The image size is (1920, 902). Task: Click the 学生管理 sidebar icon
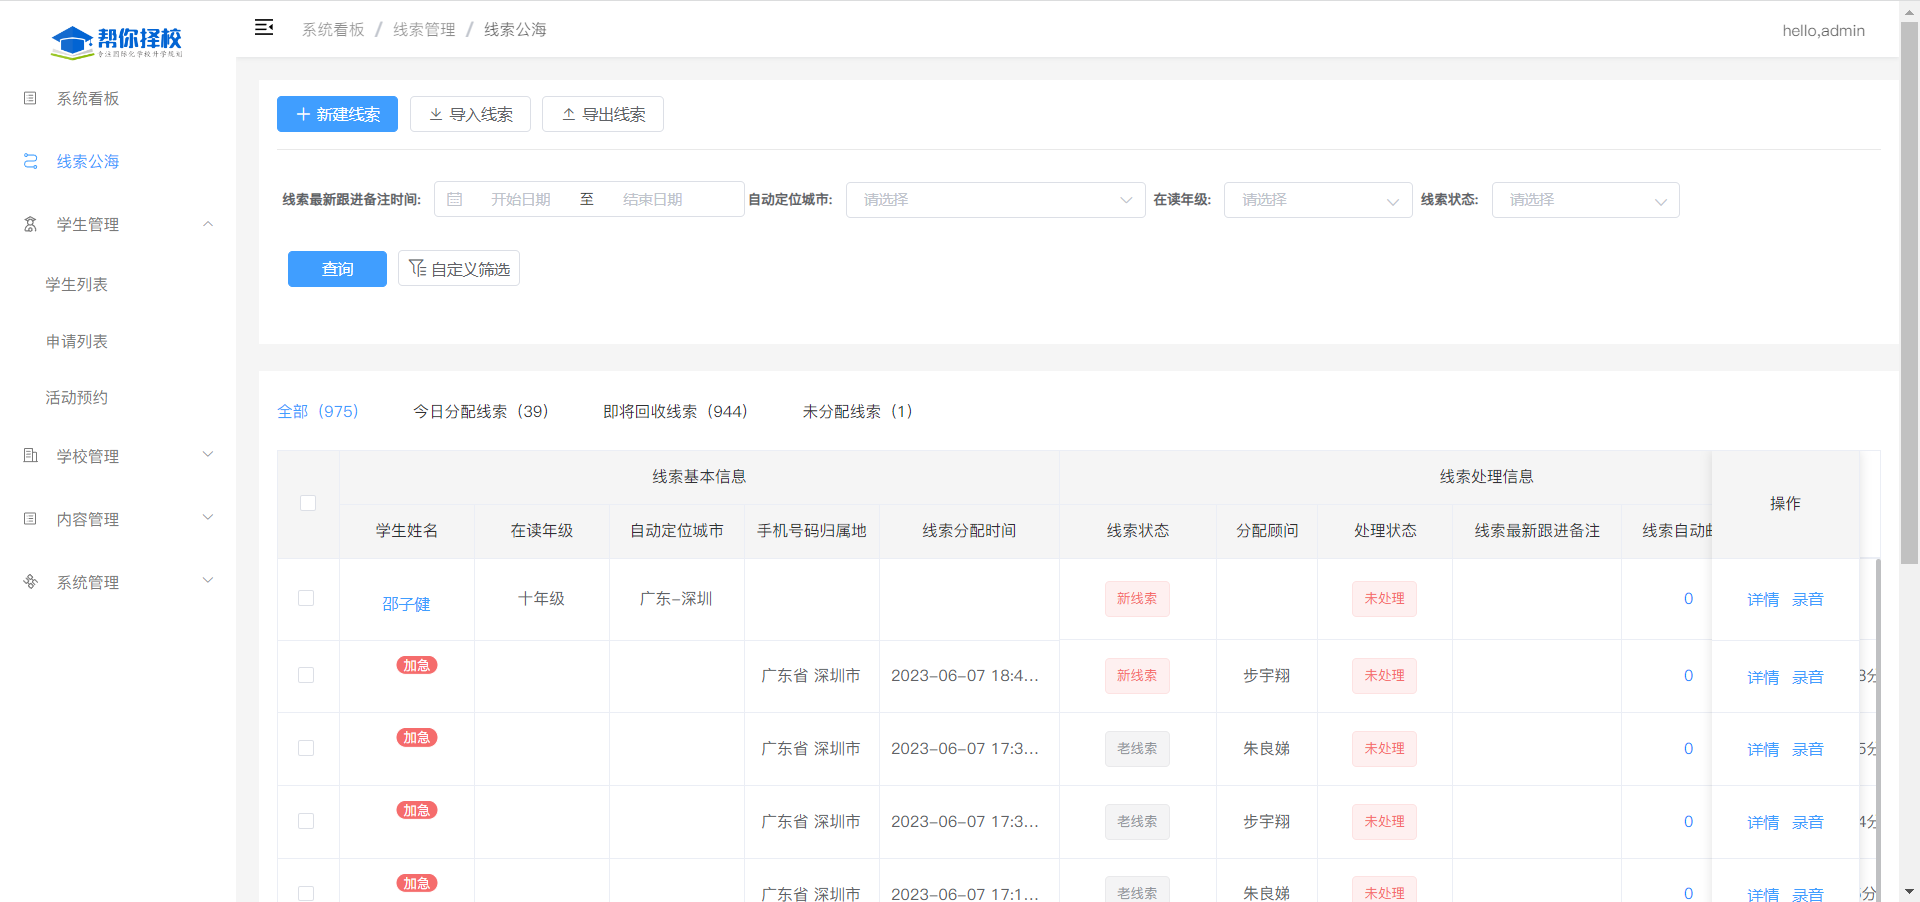(30, 224)
